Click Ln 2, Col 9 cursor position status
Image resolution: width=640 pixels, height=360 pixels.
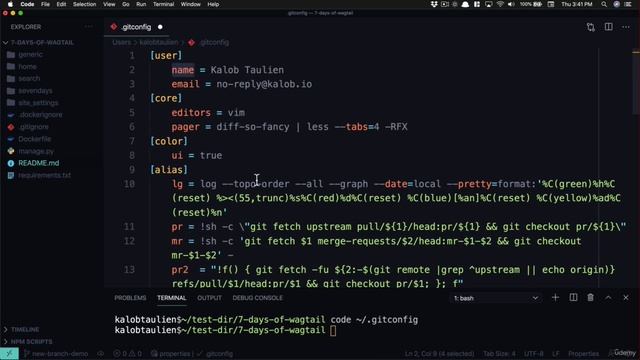(x=439, y=353)
